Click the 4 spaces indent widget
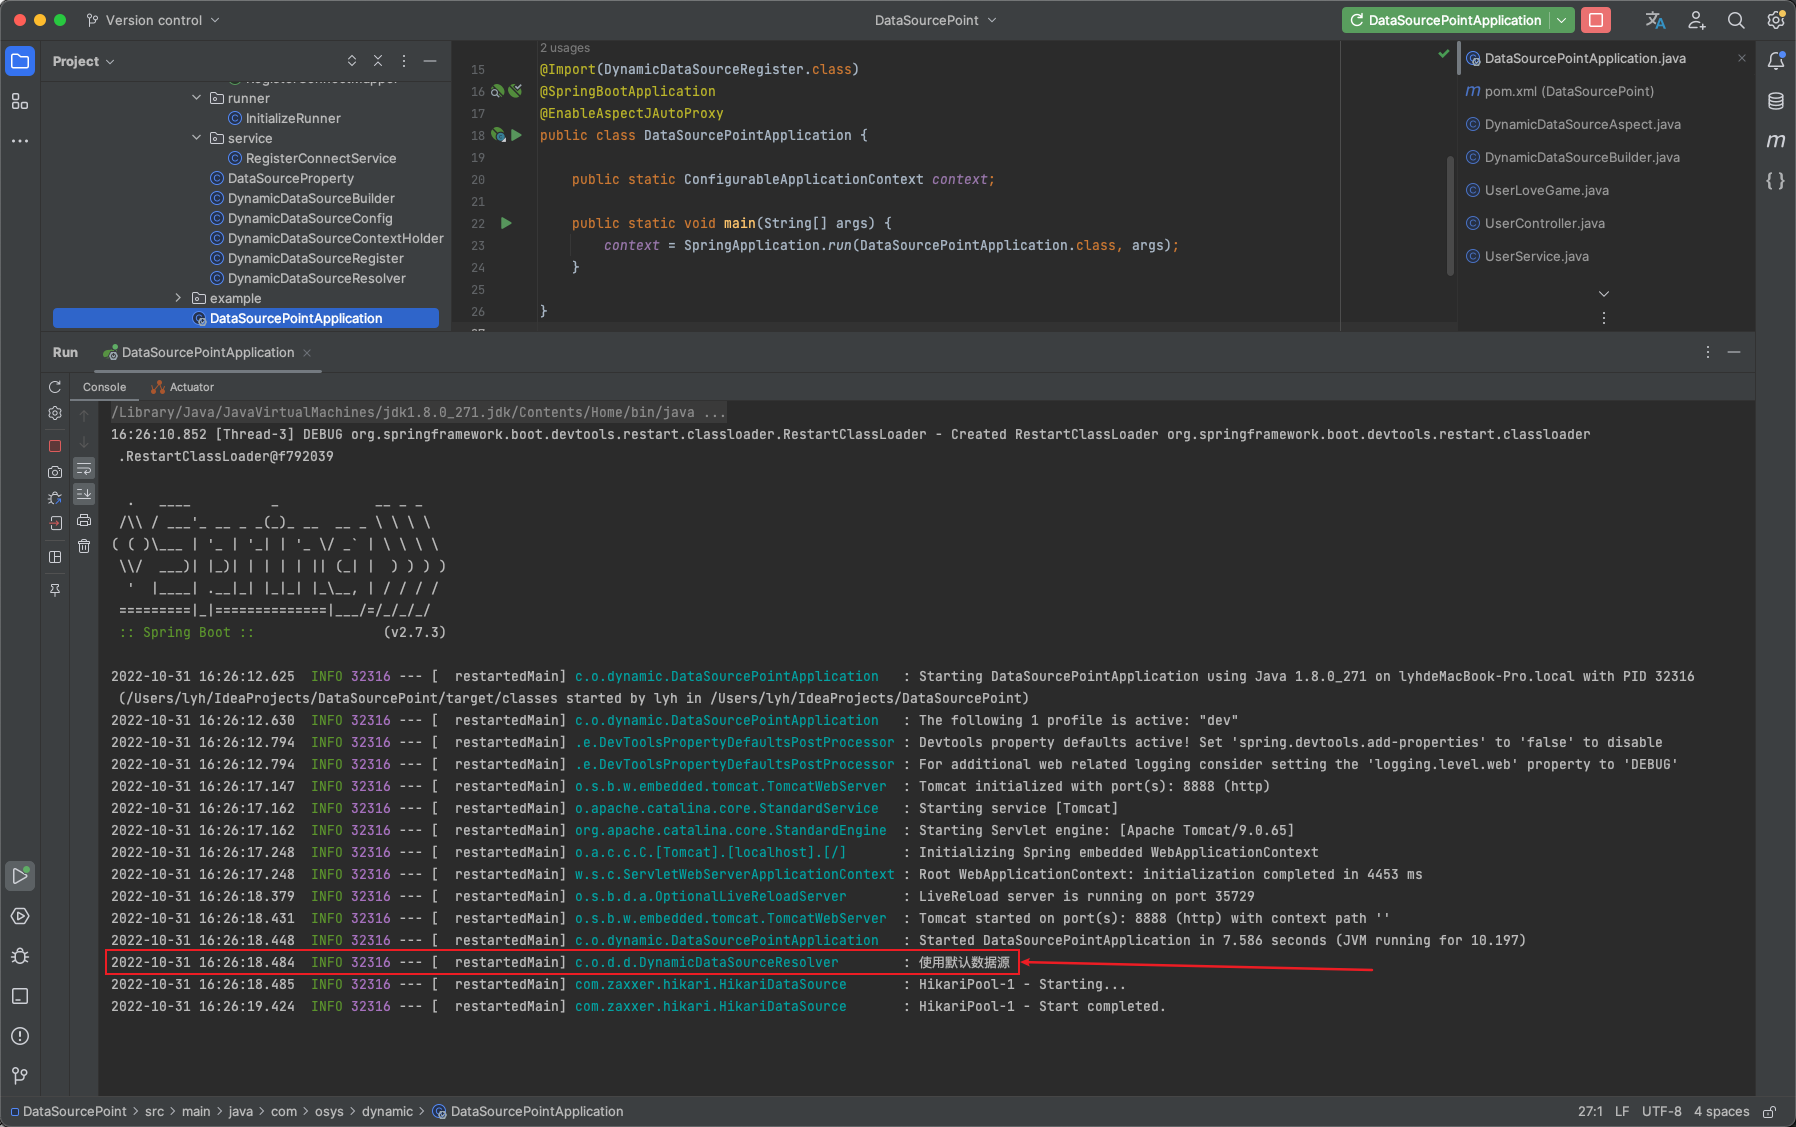Screen dimensions: 1796x1127 point(1721,1111)
